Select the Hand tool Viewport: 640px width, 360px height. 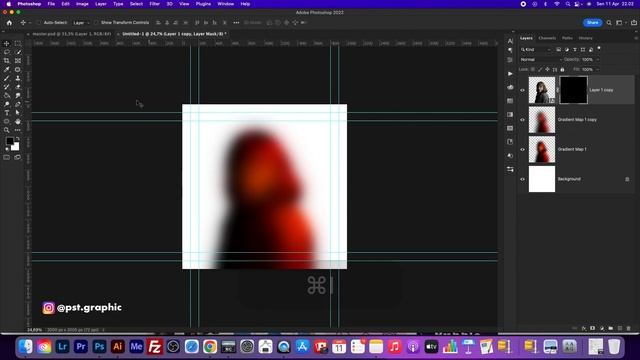pos(18,122)
